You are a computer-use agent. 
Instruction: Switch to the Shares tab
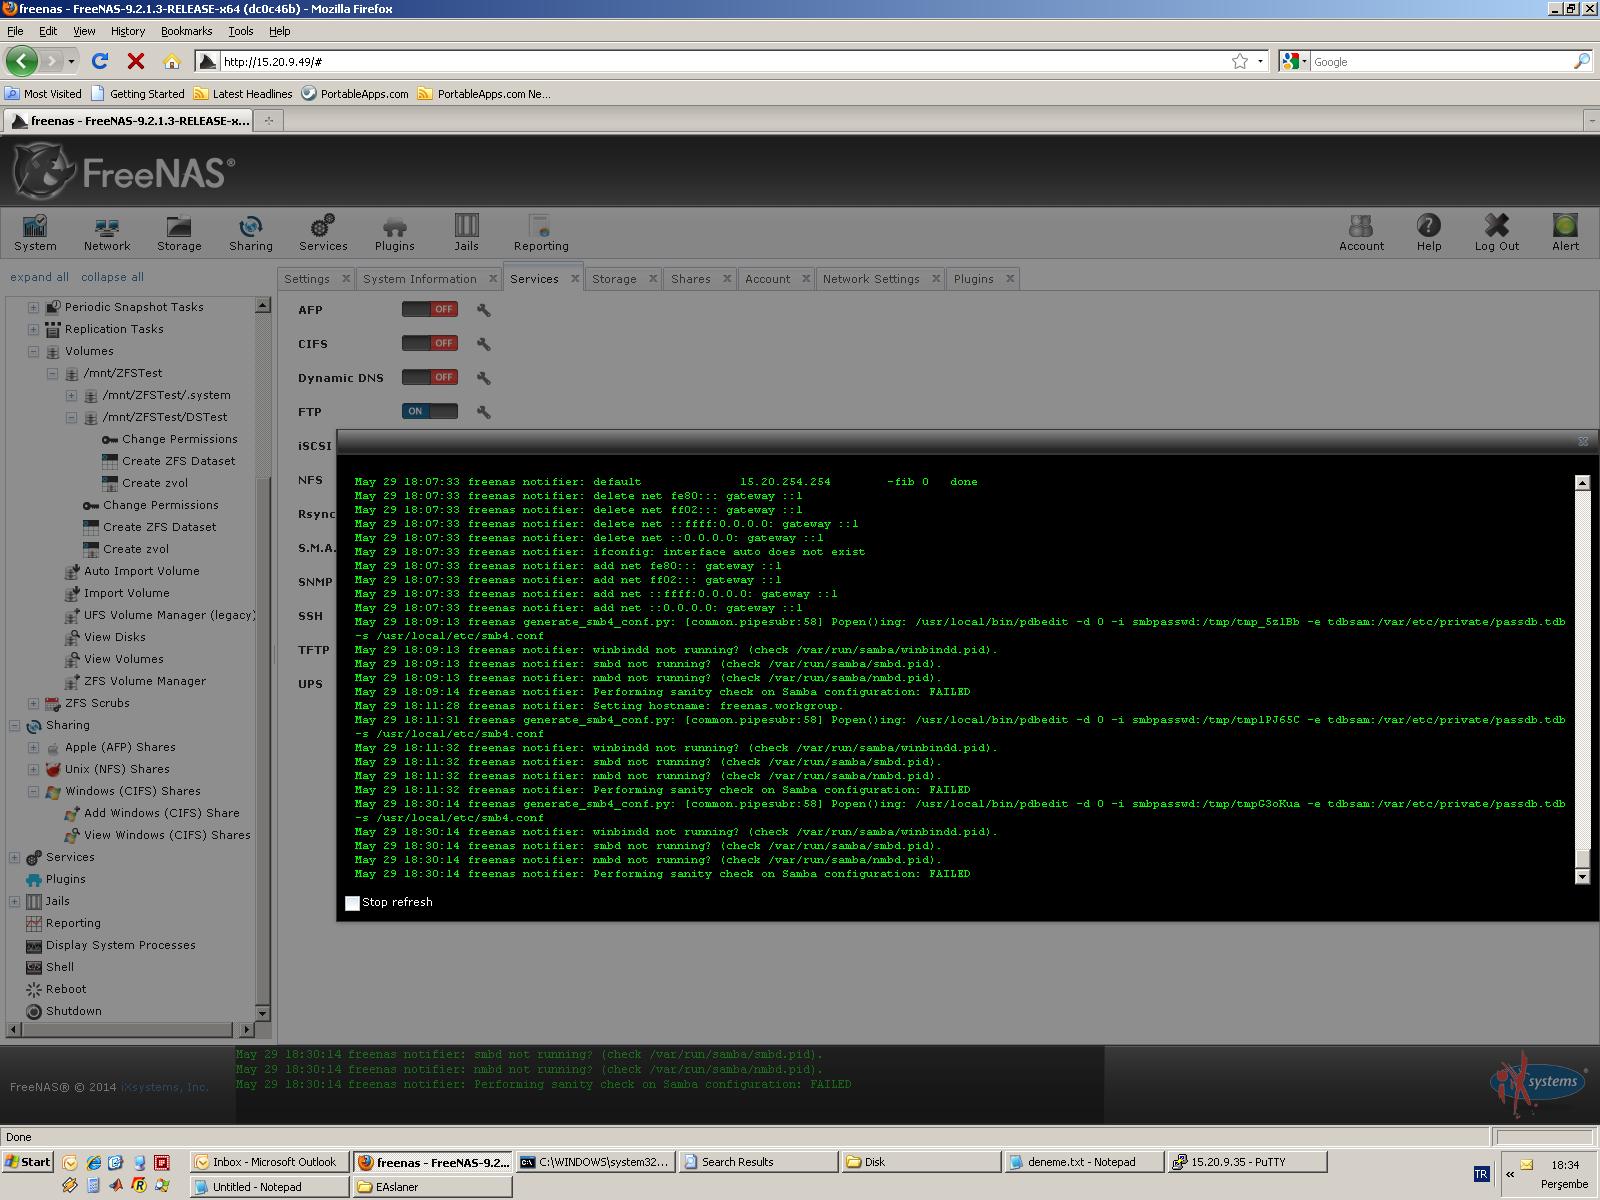click(691, 279)
